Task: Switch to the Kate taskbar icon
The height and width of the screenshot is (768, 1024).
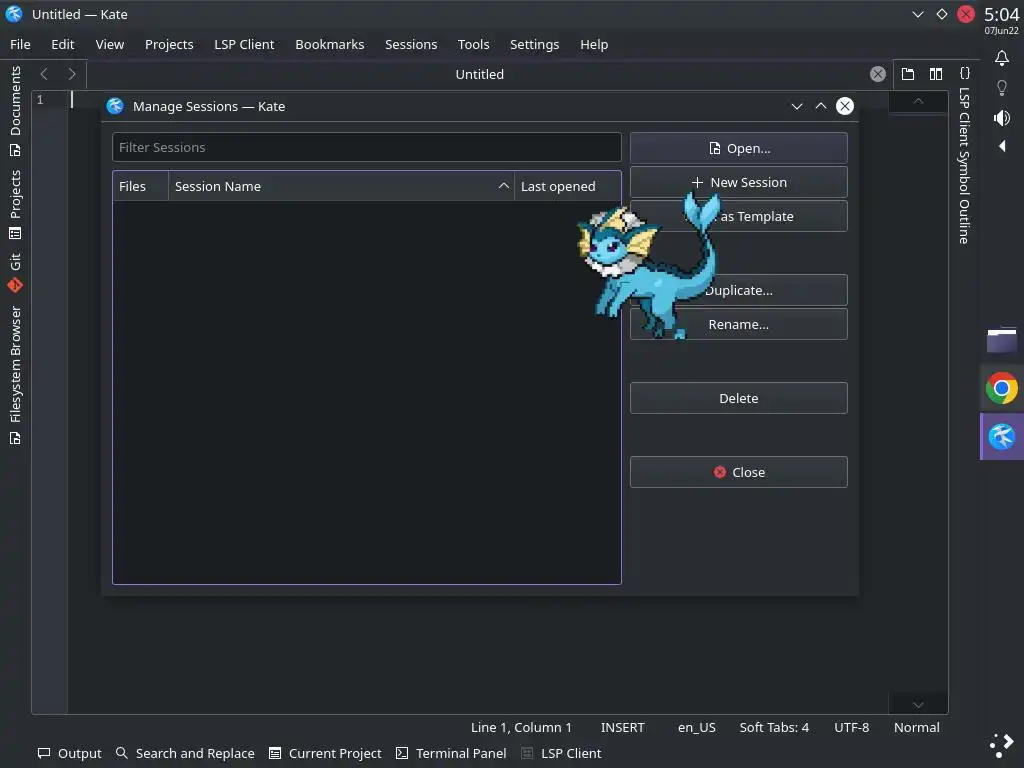Action: pyautogui.click(x=1002, y=436)
